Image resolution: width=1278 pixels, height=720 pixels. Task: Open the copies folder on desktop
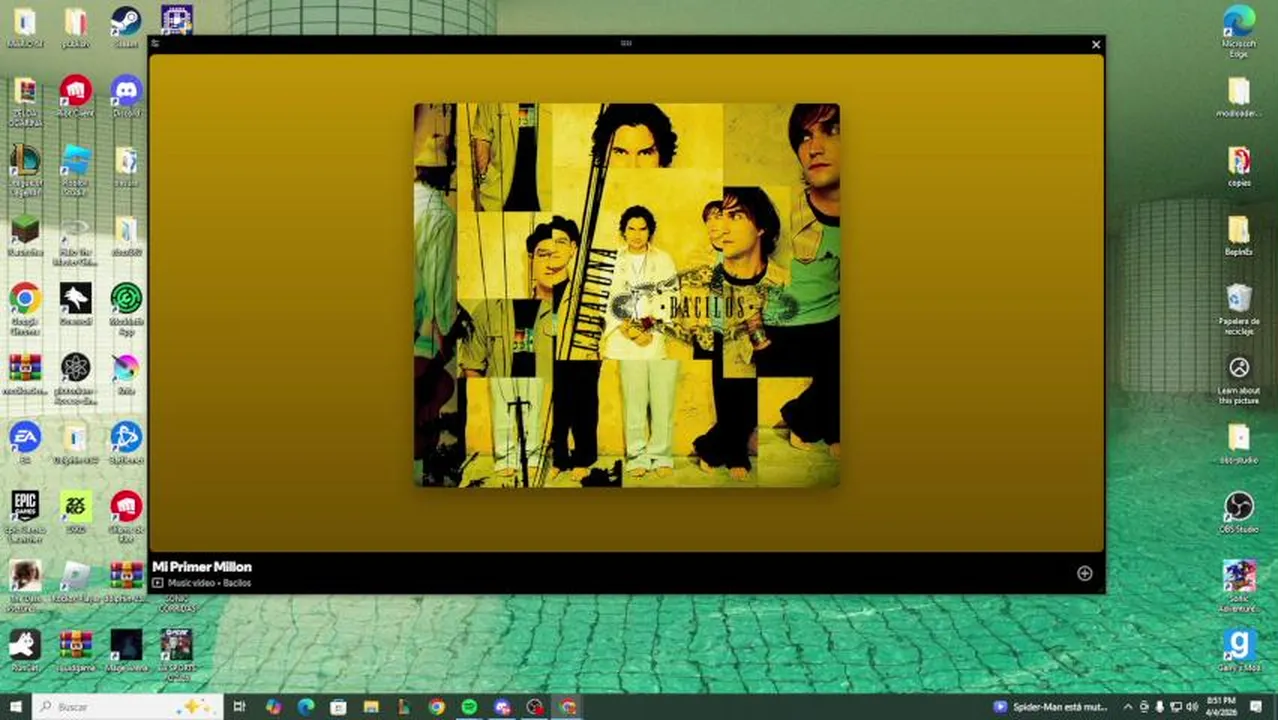(1239, 166)
